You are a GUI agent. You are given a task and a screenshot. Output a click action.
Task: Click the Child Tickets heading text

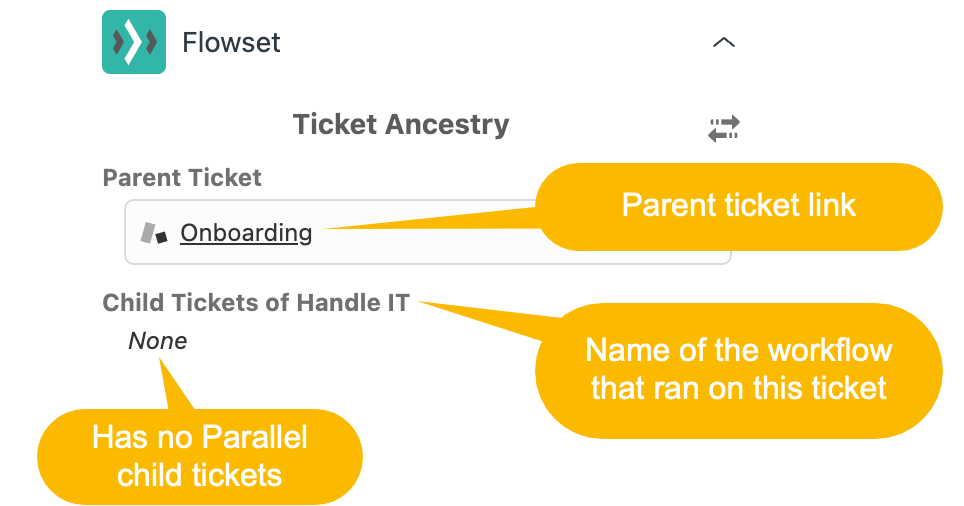click(x=256, y=302)
